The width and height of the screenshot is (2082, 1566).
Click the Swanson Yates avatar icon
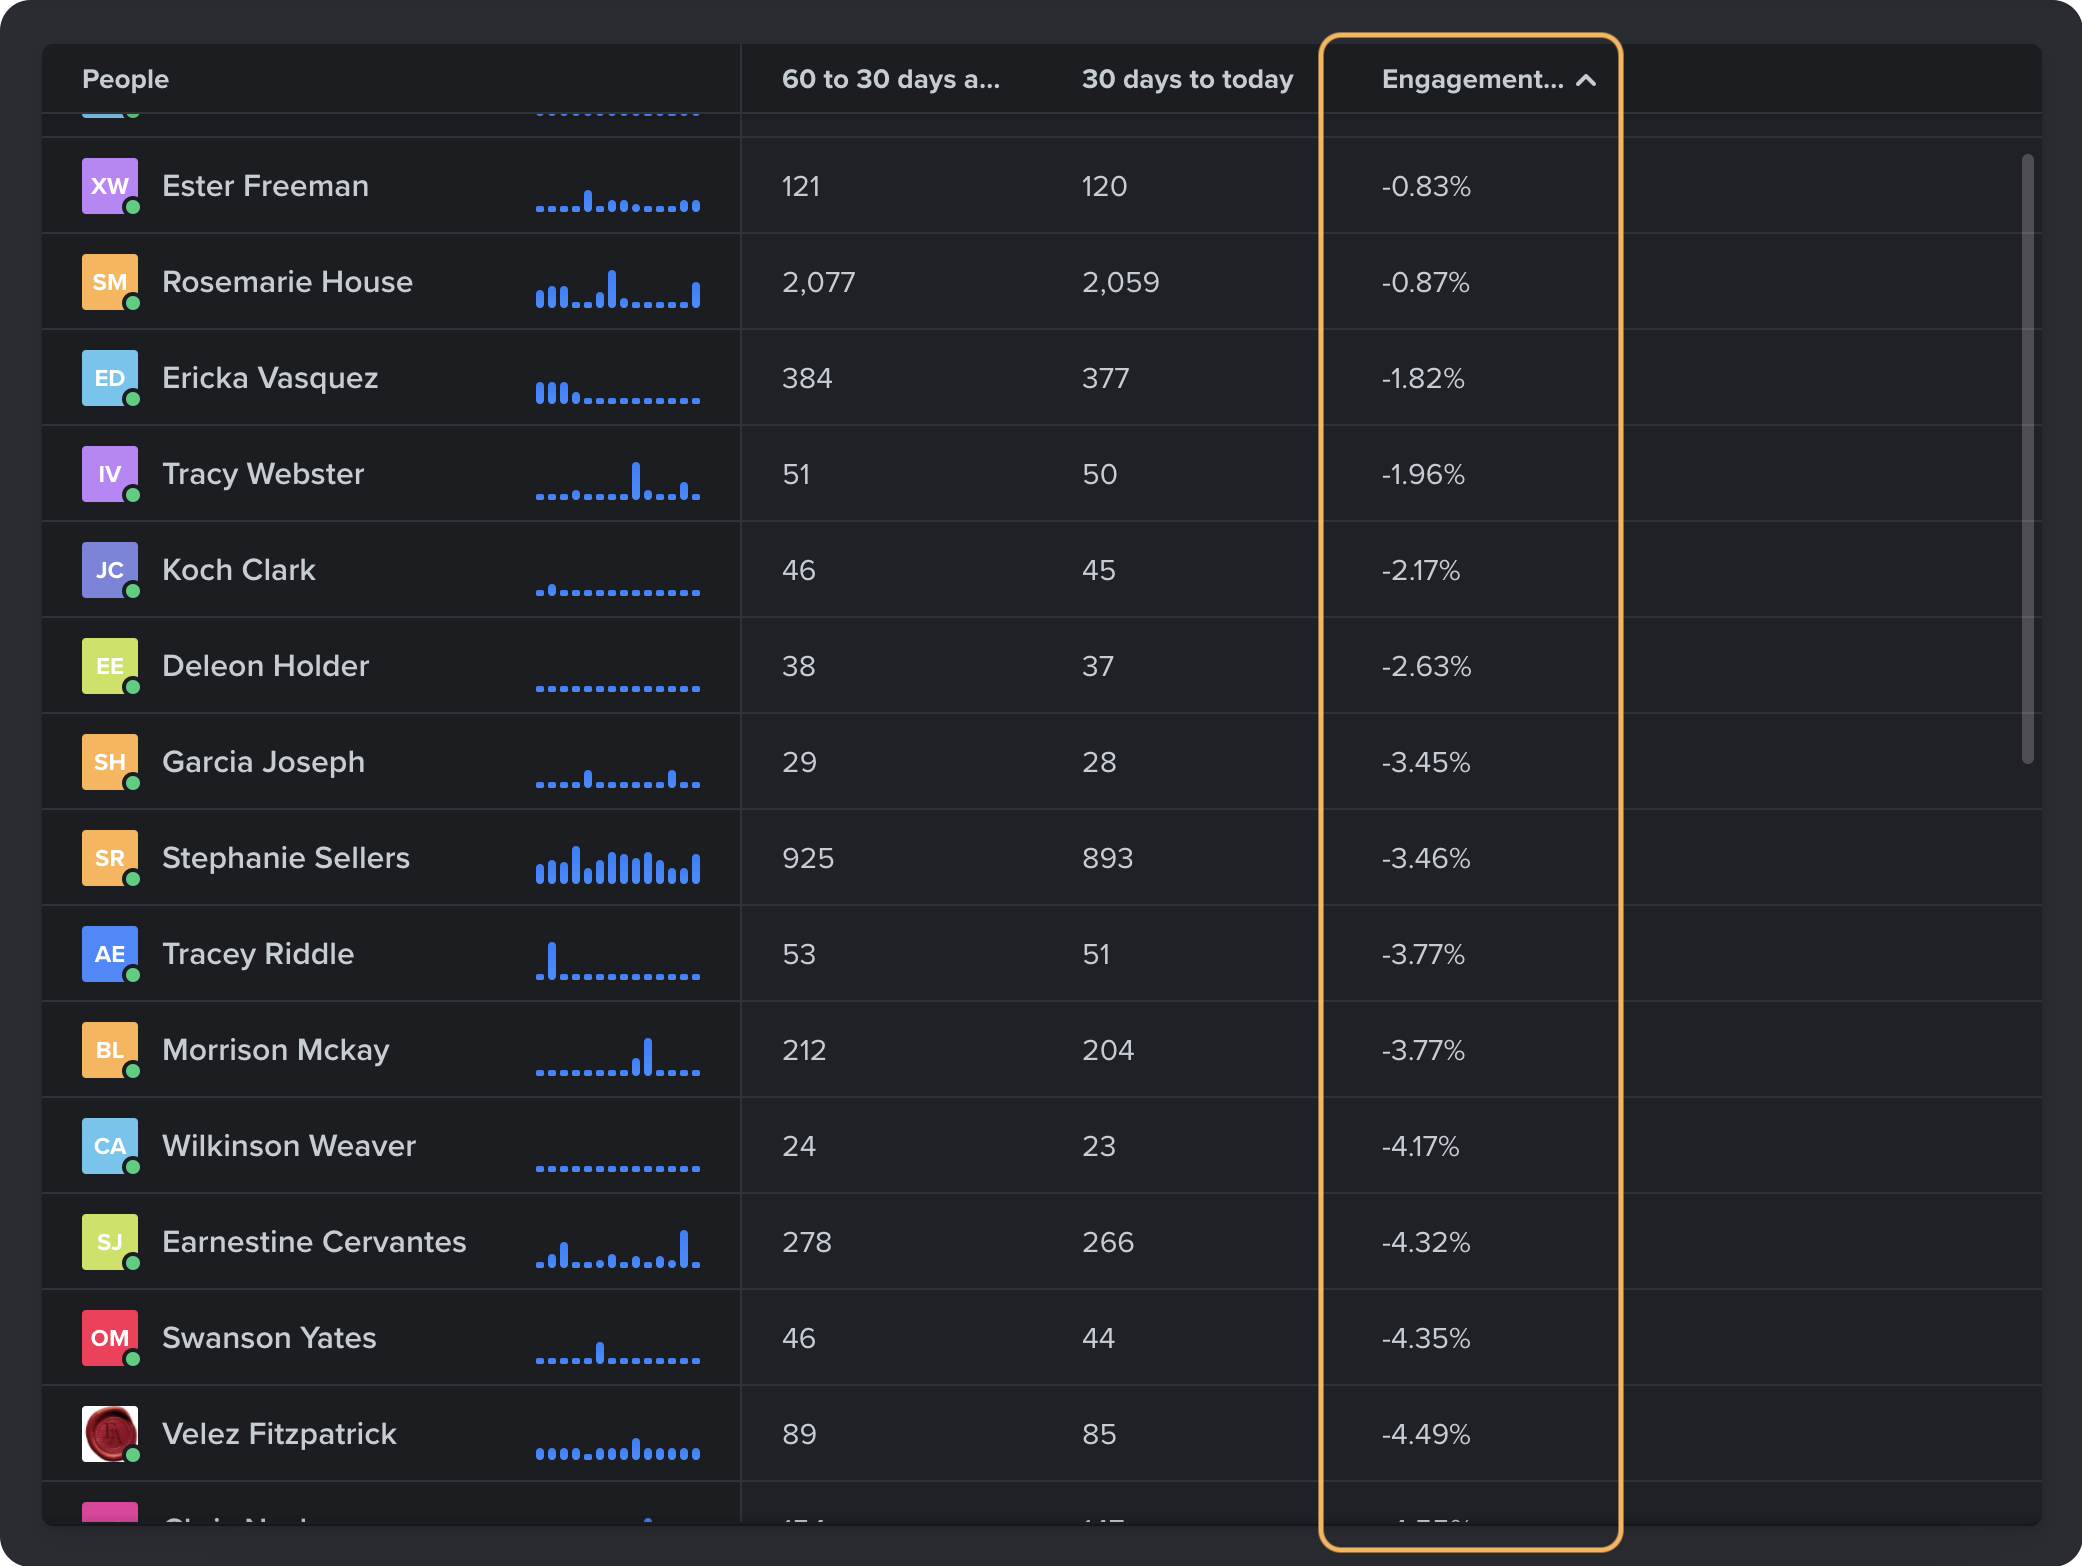tap(110, 1334)
